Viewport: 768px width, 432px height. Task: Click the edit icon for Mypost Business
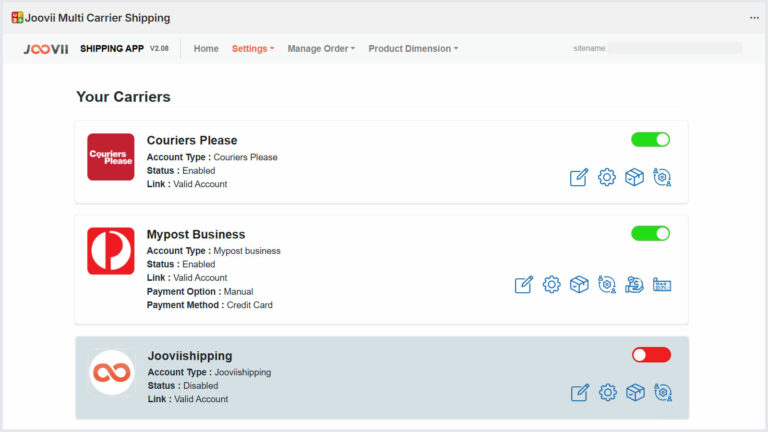point(524,285)
